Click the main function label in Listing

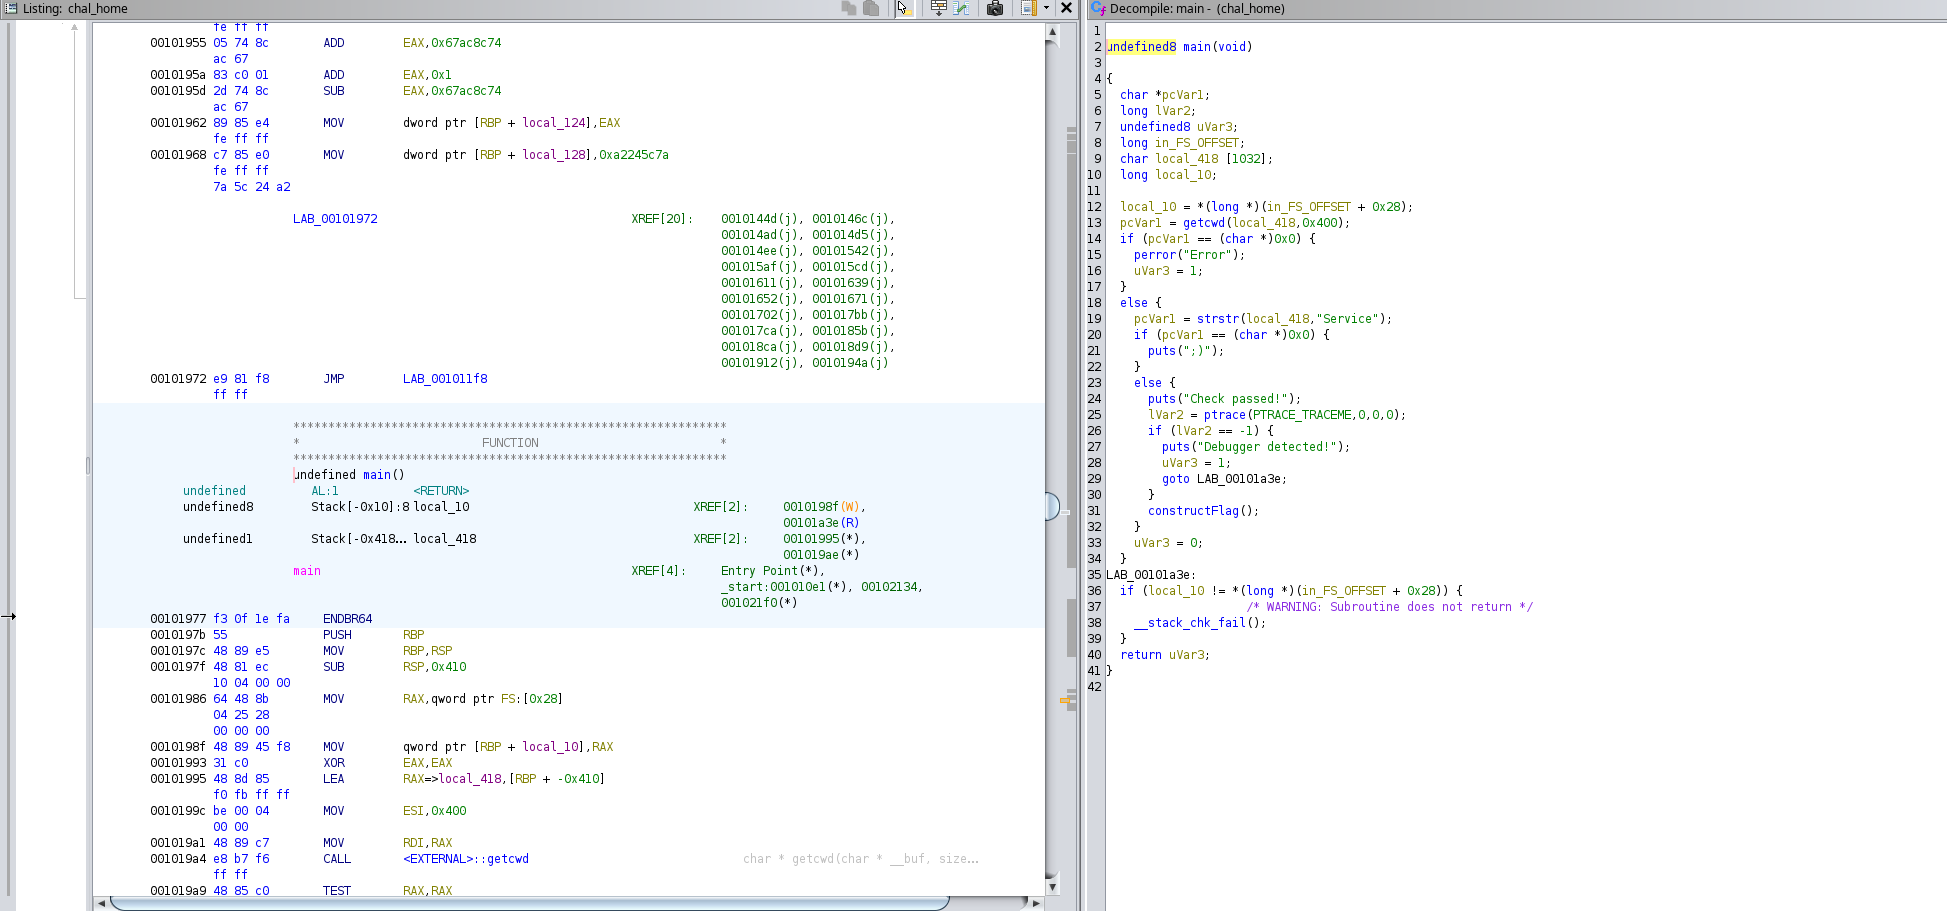tap(307, 571)
